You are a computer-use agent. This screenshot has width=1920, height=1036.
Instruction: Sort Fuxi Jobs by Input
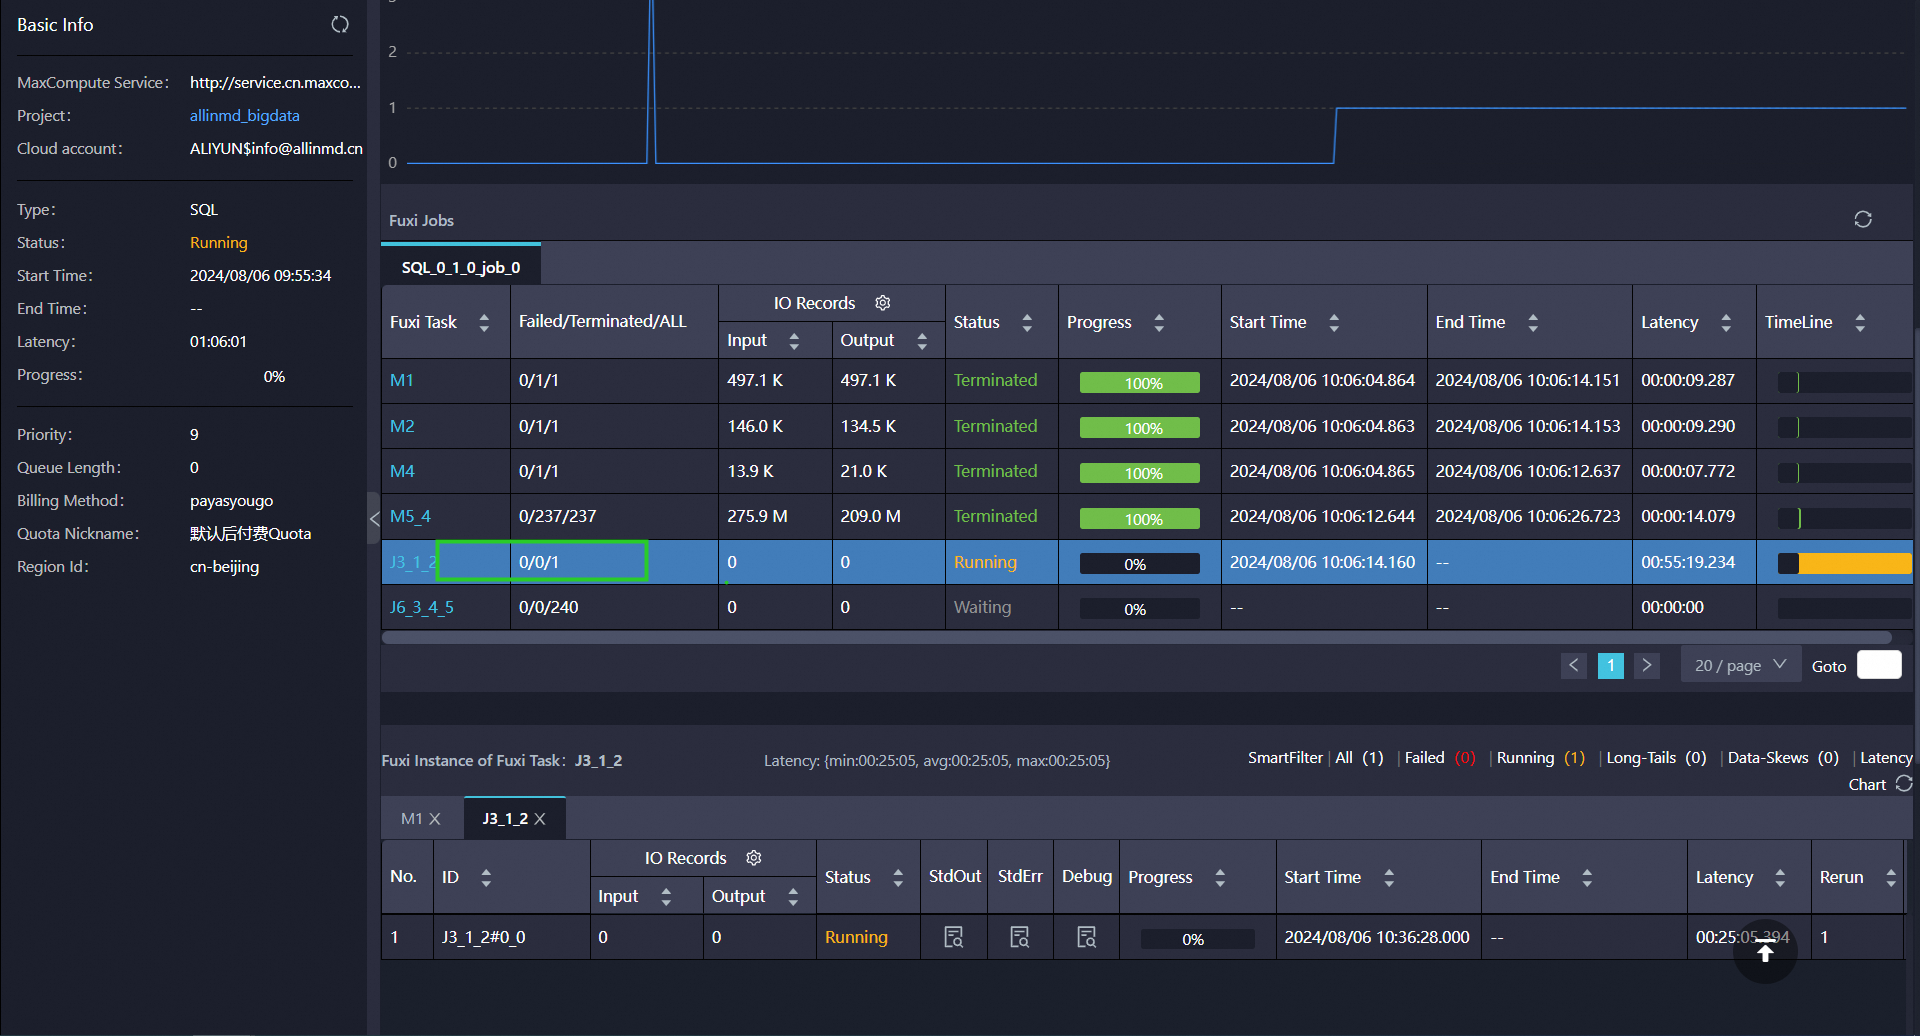coord(794,341)
